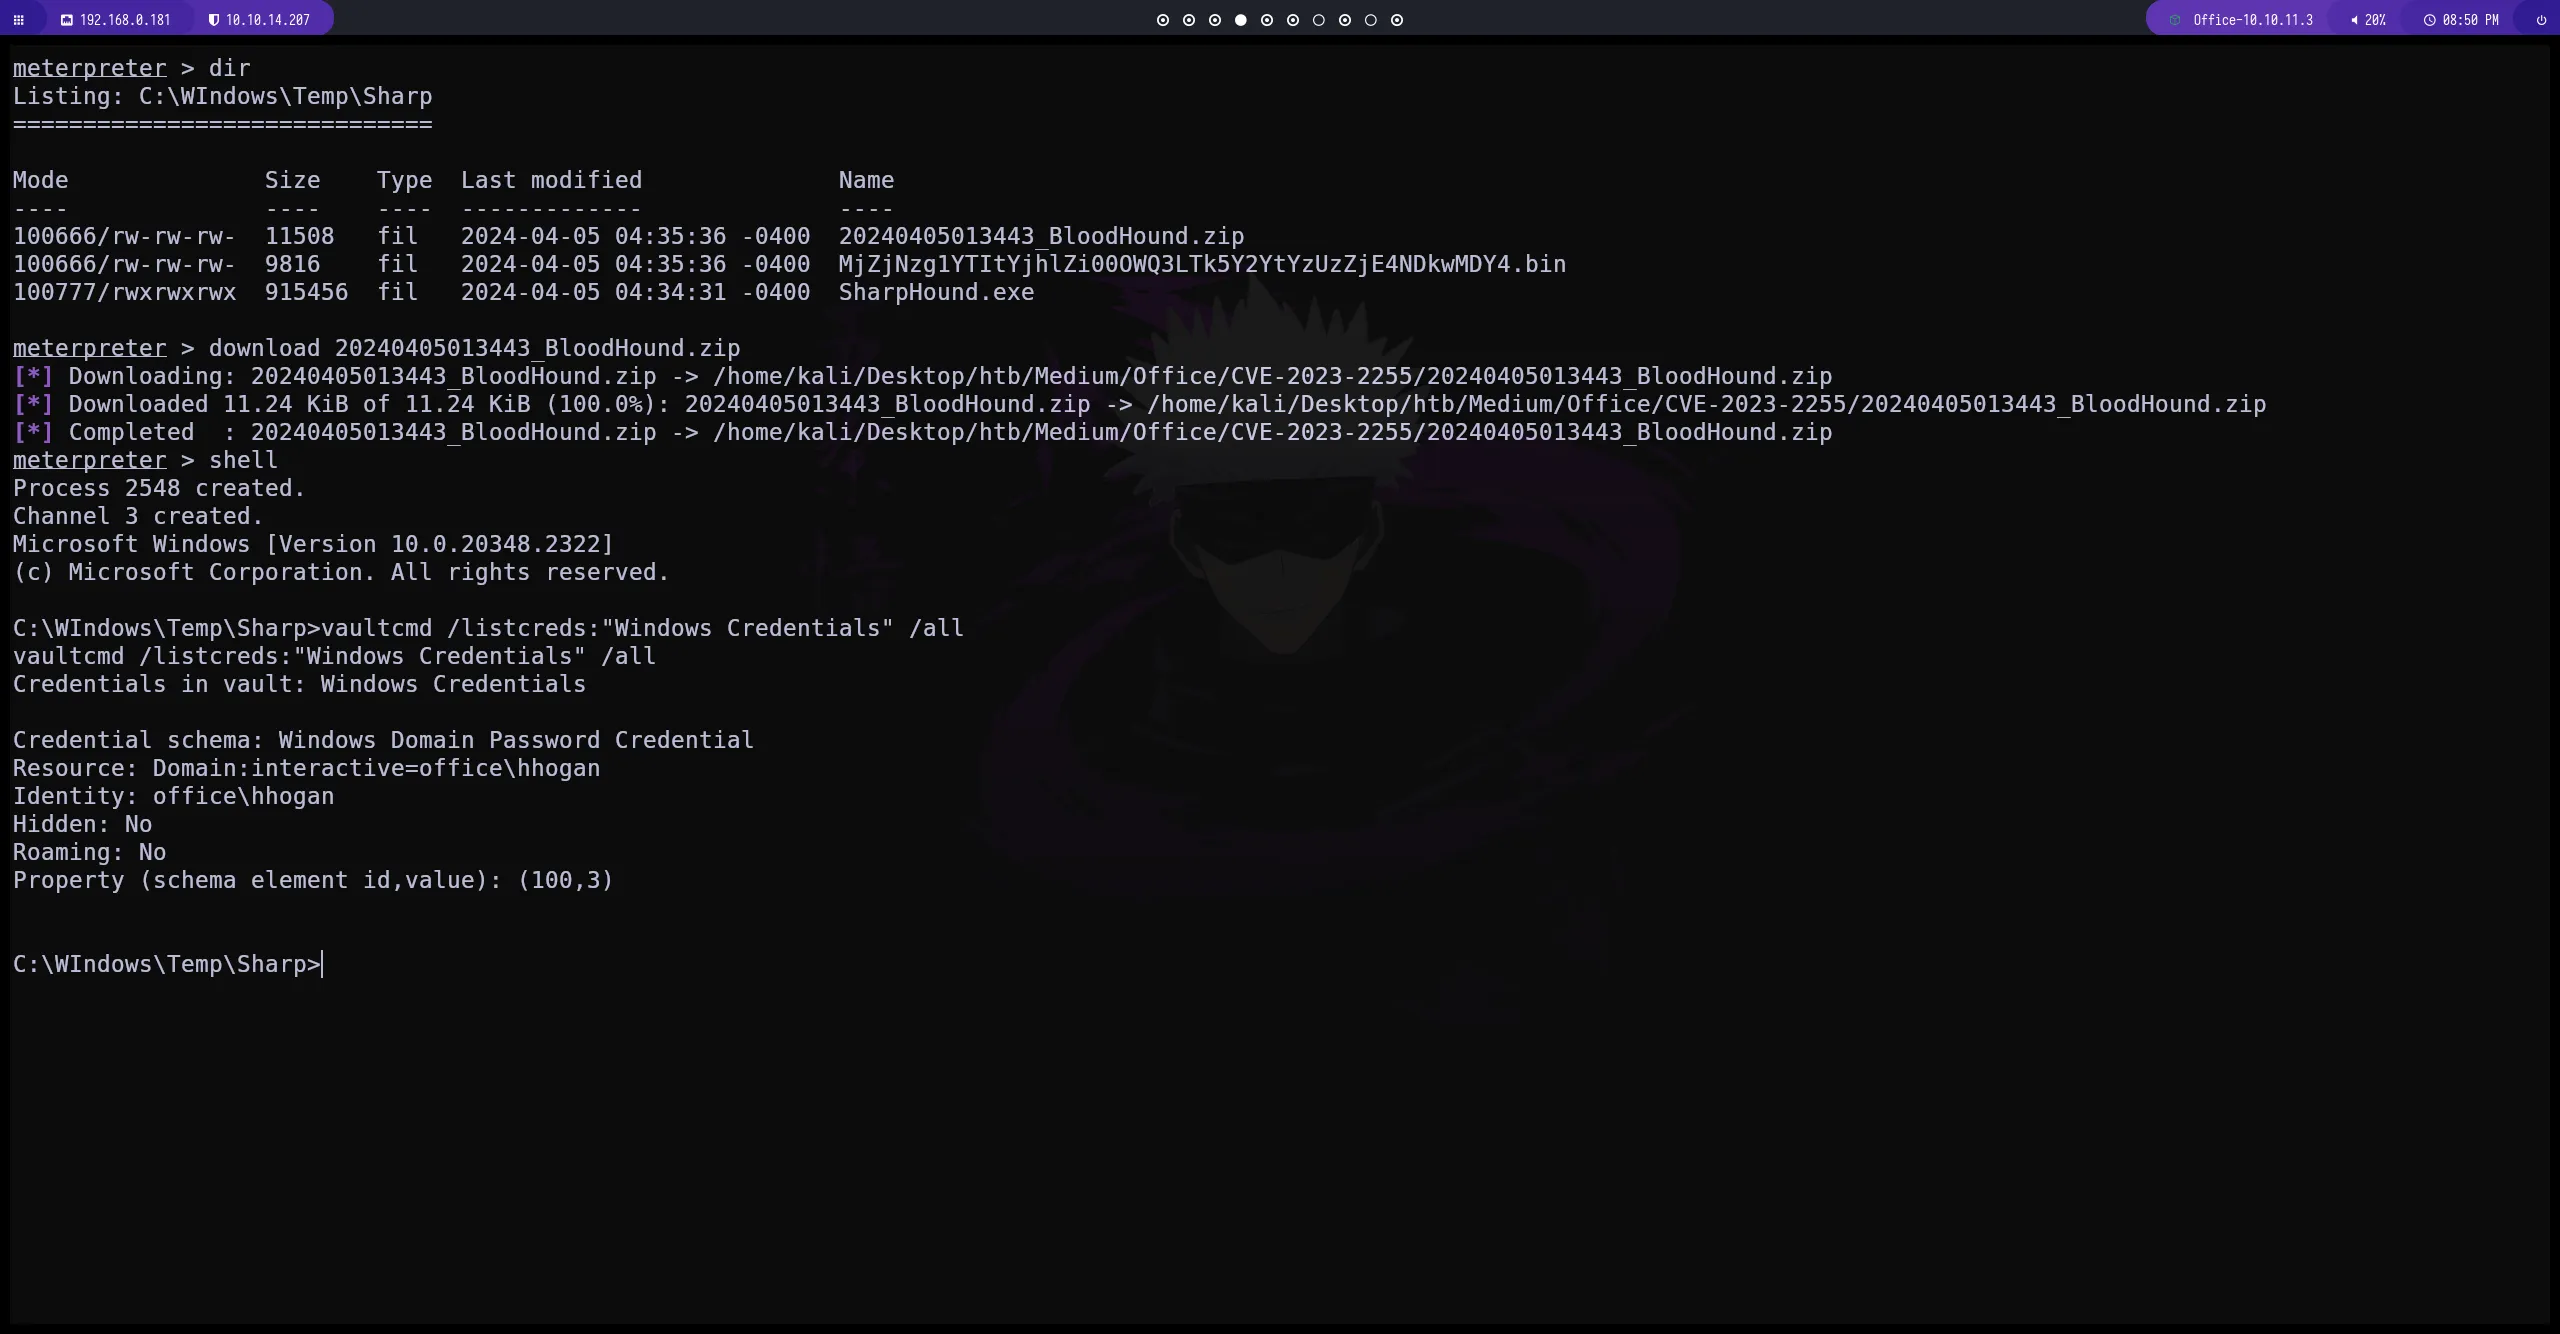Switch to the second workspace dot
The width and height of the screenshot is (2560, 1334).
click(x=1188, y=20)
